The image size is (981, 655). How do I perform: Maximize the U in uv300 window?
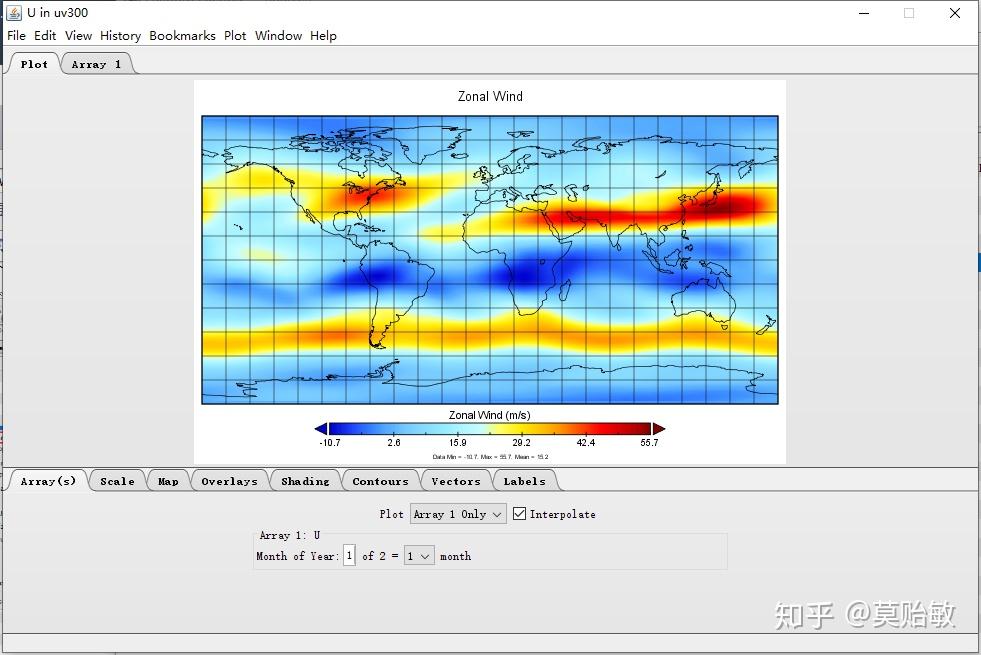(x=909, y=13)
